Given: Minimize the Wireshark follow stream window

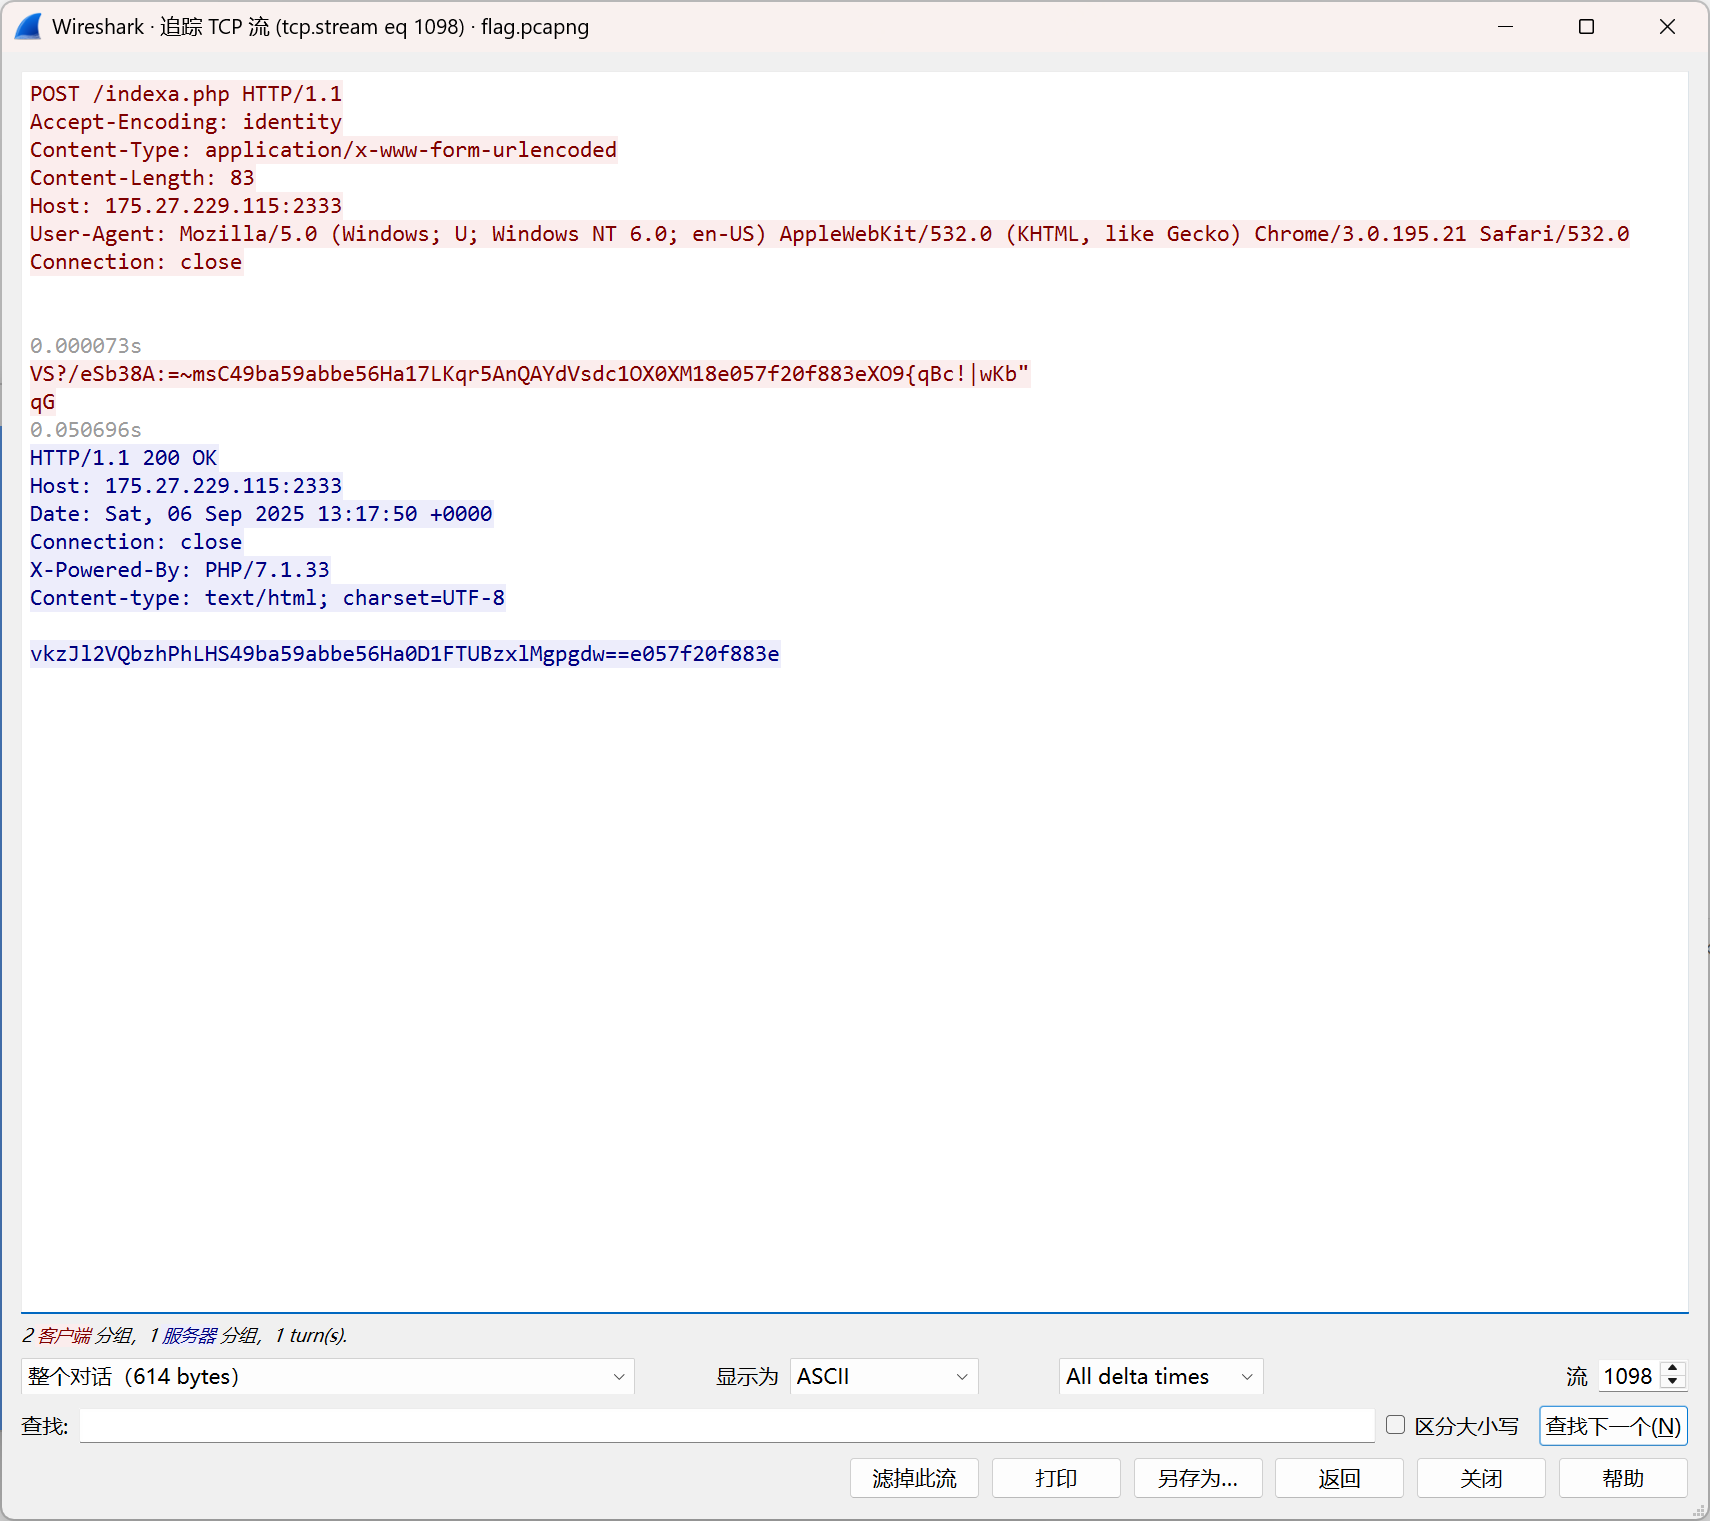Looking at the screenshot, I should [1505, 26].
